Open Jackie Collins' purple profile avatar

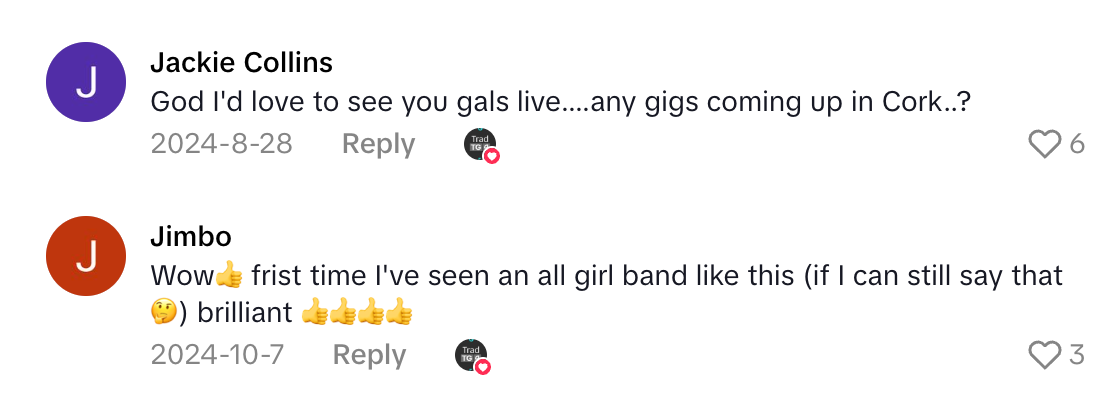[x=86, y=82]
